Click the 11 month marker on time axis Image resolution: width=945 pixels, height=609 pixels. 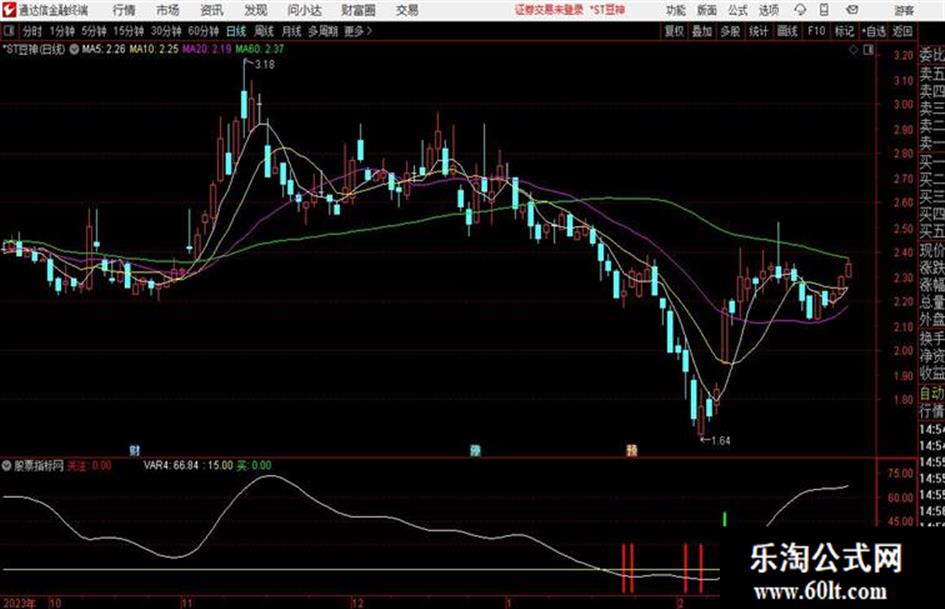click(186, 603)
